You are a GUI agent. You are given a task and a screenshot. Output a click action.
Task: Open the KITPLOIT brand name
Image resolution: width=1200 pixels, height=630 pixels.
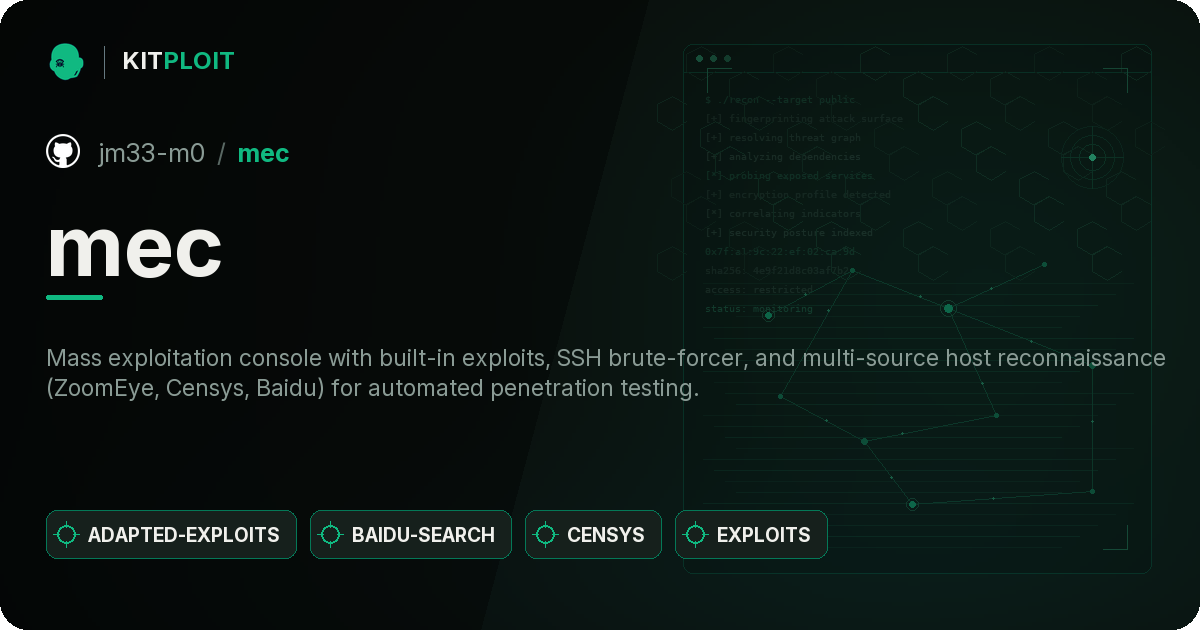tap(178, 61)
